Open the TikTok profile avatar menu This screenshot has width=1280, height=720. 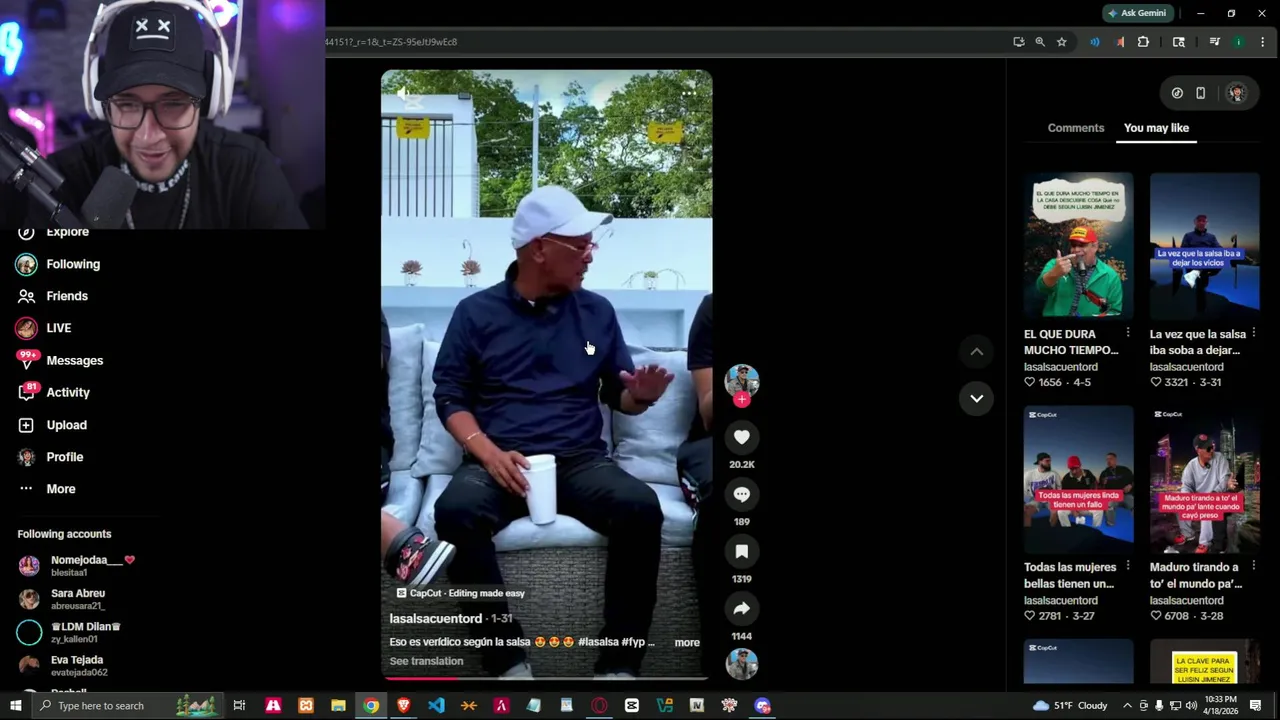click(1237, 93)
